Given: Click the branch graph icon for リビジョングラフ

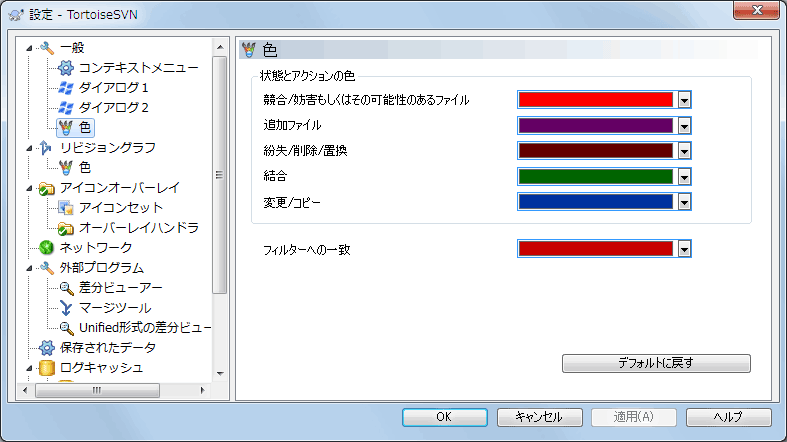Looking at the screenshot, I should pyautogui.click(x=47, y=148).
